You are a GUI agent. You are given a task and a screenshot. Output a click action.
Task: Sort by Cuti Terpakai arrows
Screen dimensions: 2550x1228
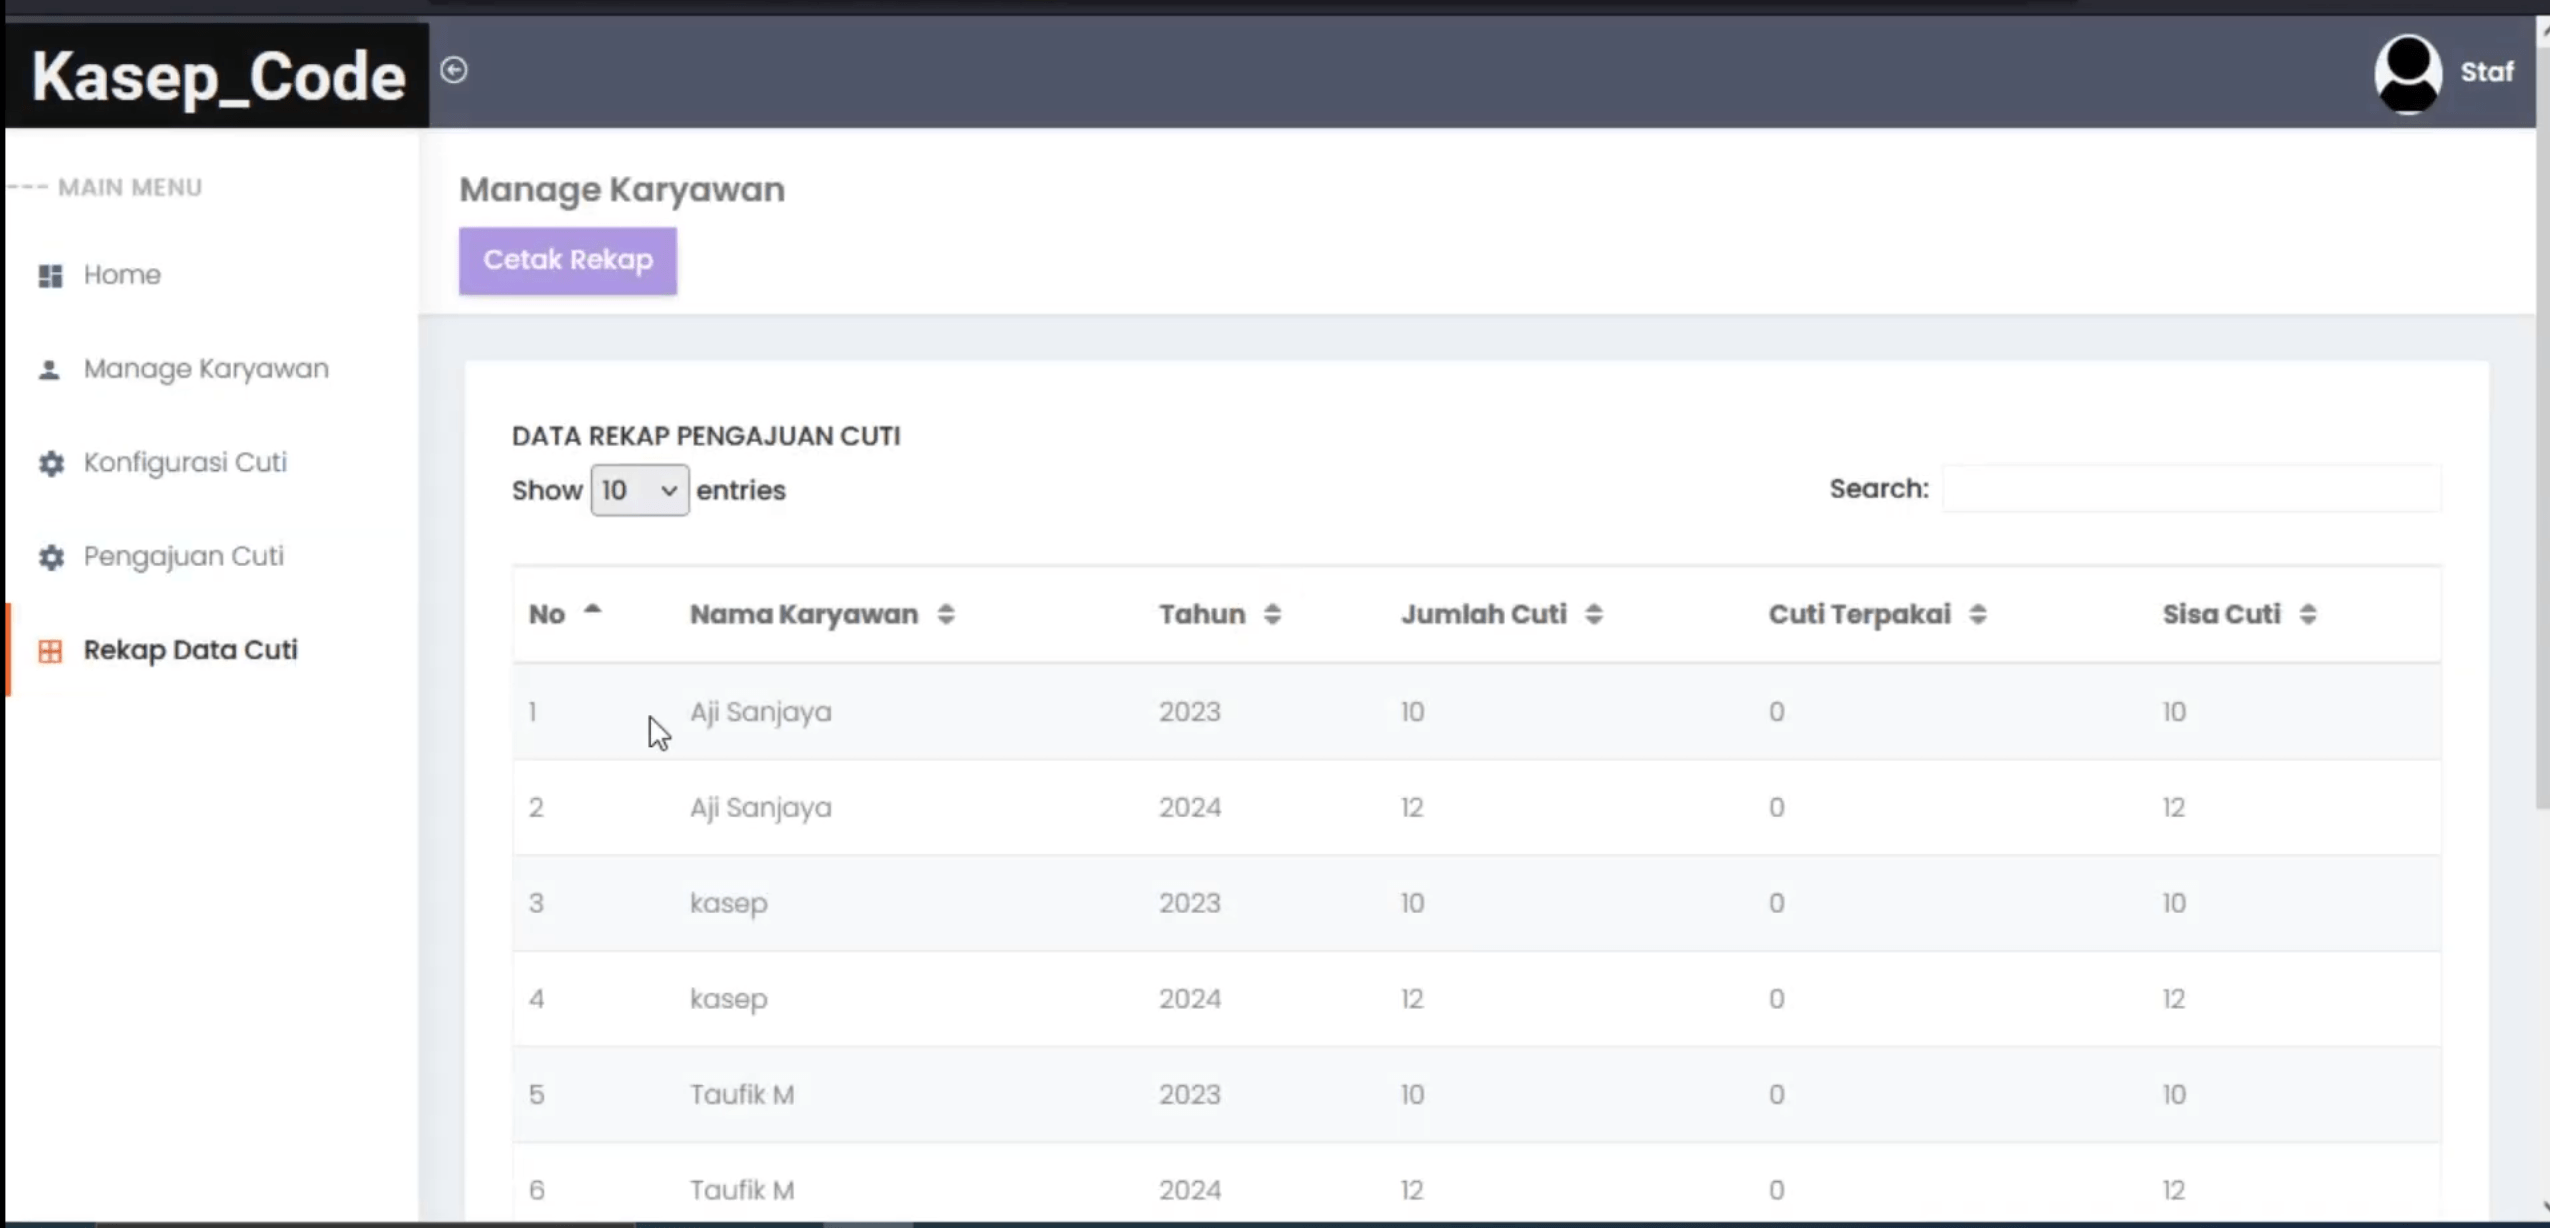[1978, 614]
